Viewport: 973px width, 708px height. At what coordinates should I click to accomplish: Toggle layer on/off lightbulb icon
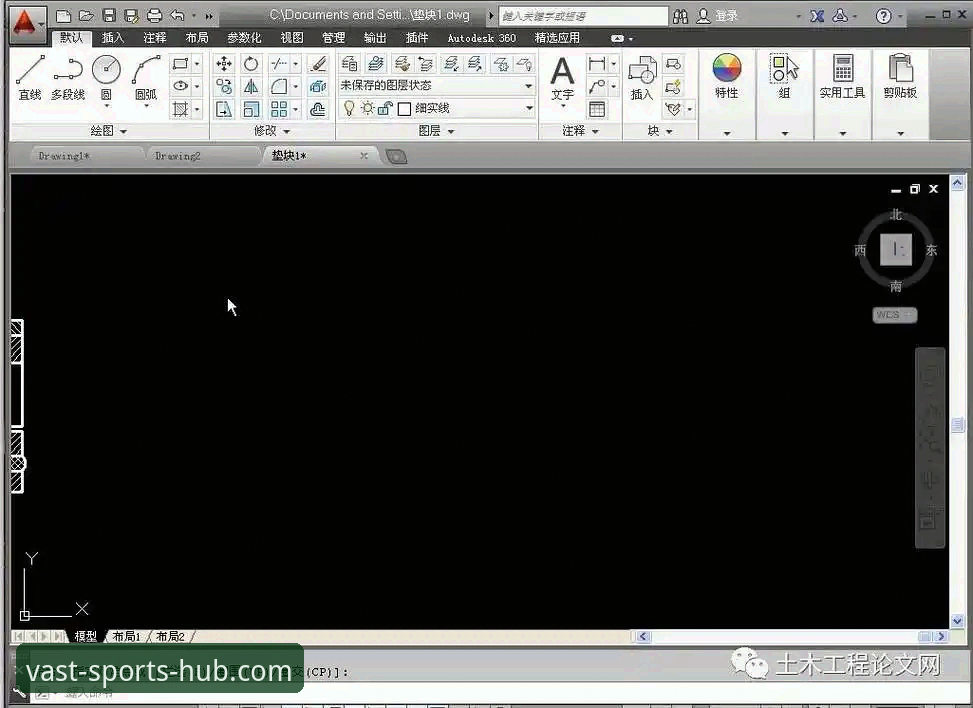(x=349, y=109)
